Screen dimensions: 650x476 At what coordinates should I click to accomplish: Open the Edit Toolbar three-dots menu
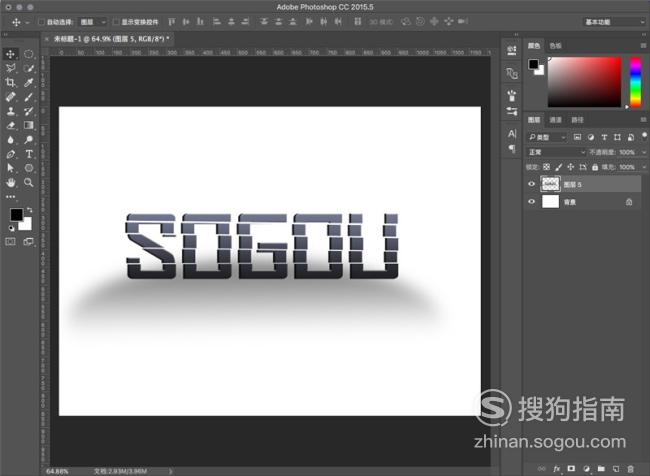10,197
